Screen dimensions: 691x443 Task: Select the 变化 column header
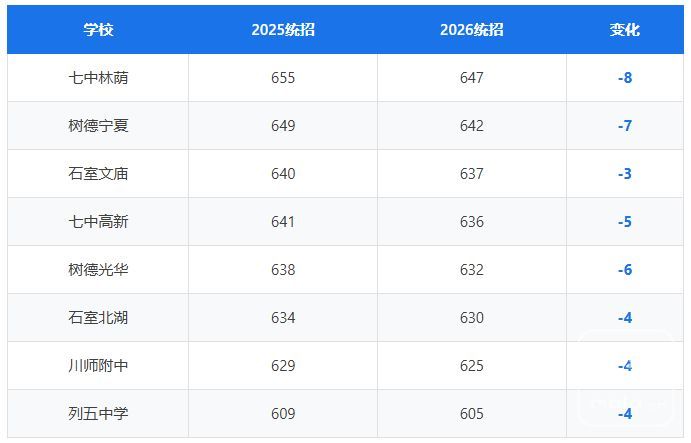(x=625, y=30)
